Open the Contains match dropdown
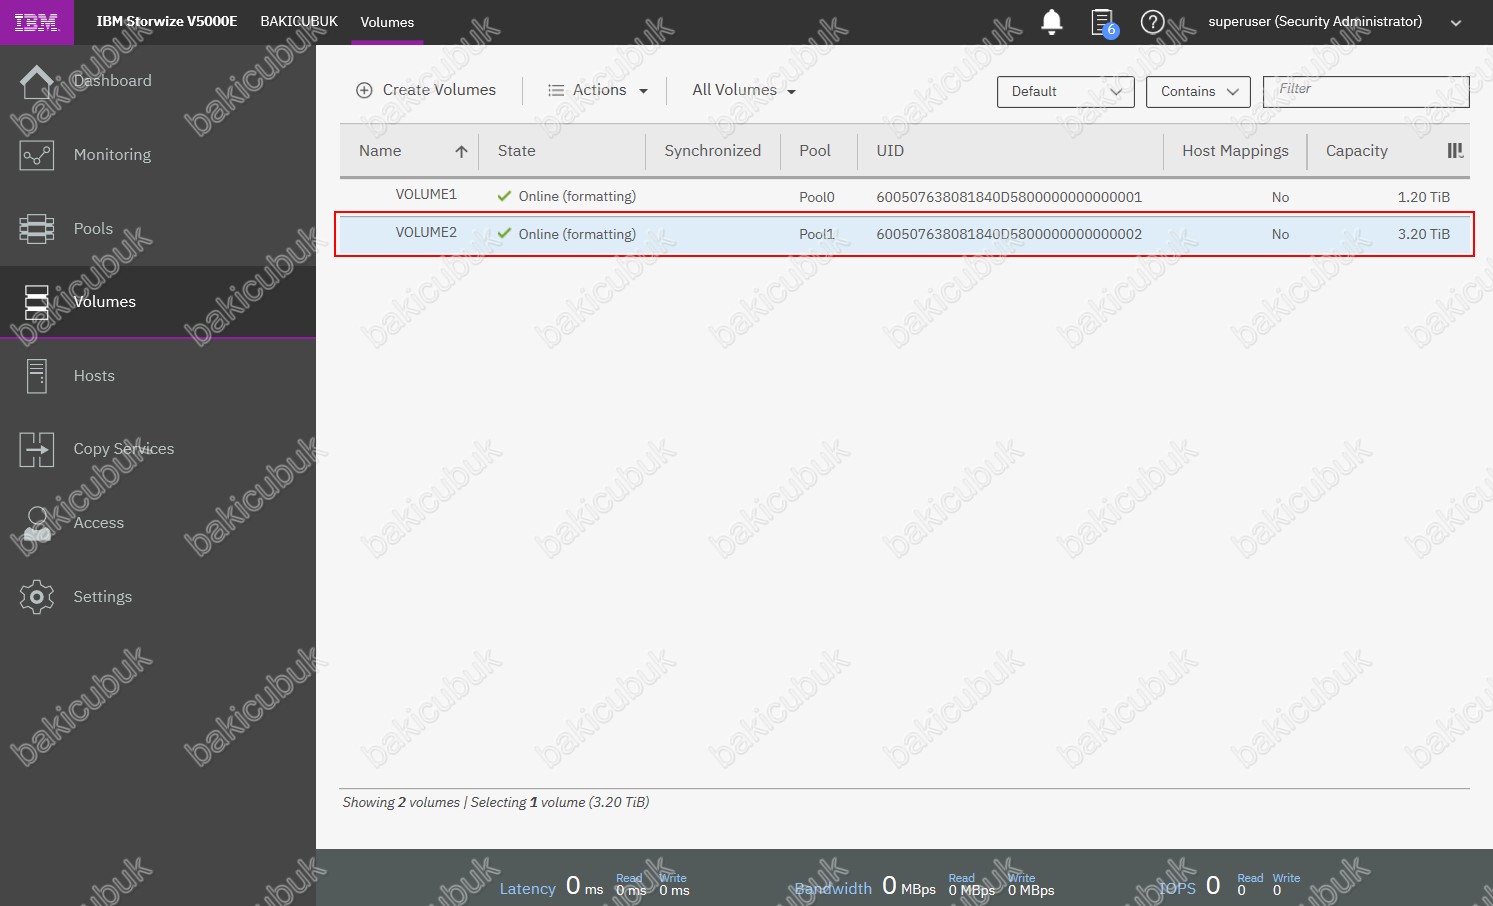This screenshot has width=1493, height=906. click(x=1198, y=91)
